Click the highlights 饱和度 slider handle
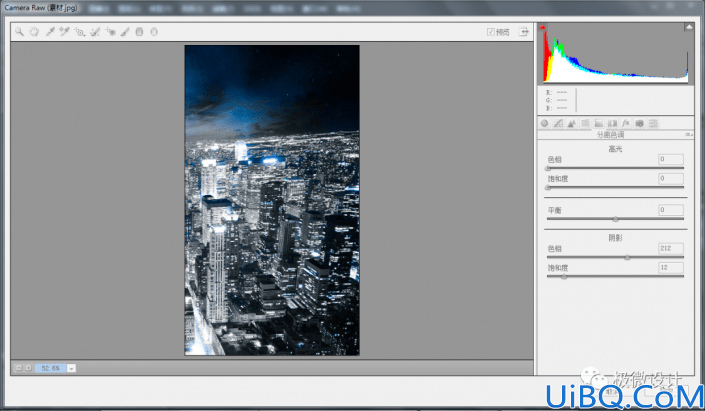Screen dimensions: 705x411 tap(548, 188)
